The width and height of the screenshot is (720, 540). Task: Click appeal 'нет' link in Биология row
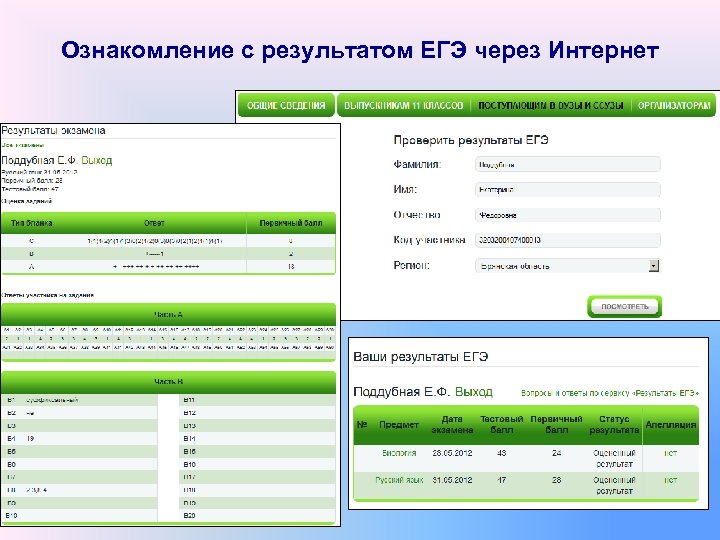pos(670,453)
